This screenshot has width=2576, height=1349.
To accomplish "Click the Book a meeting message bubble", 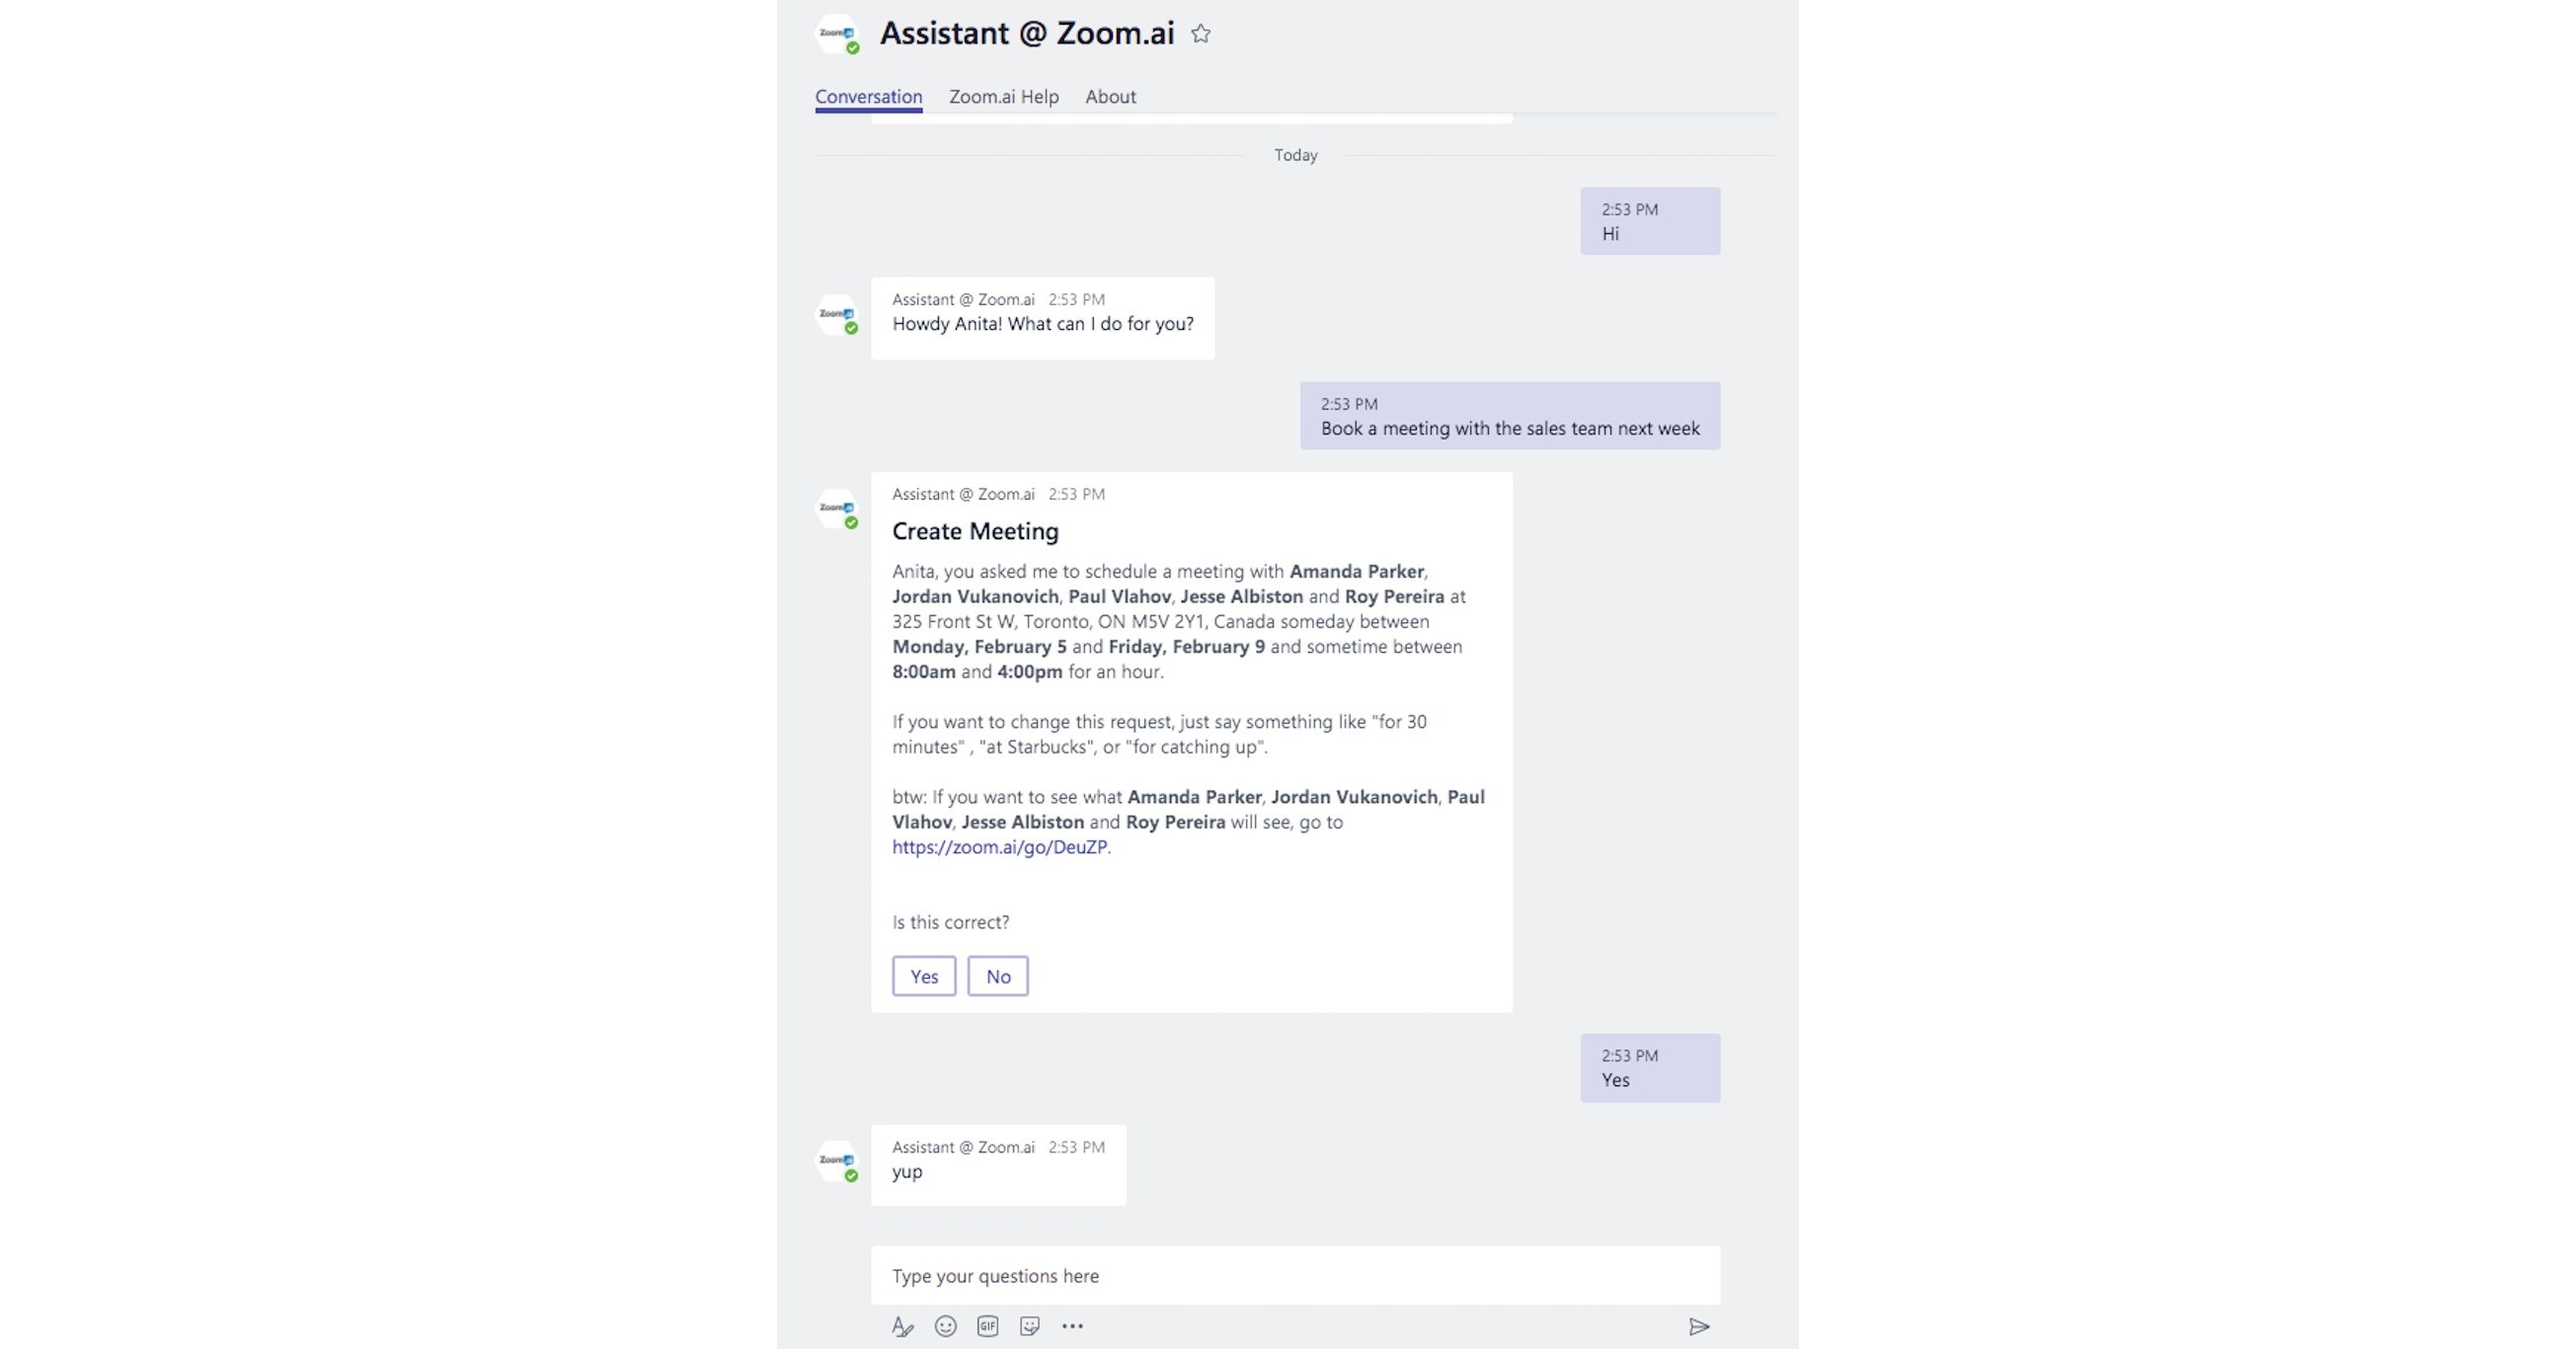I will [x=1508, y=416].
